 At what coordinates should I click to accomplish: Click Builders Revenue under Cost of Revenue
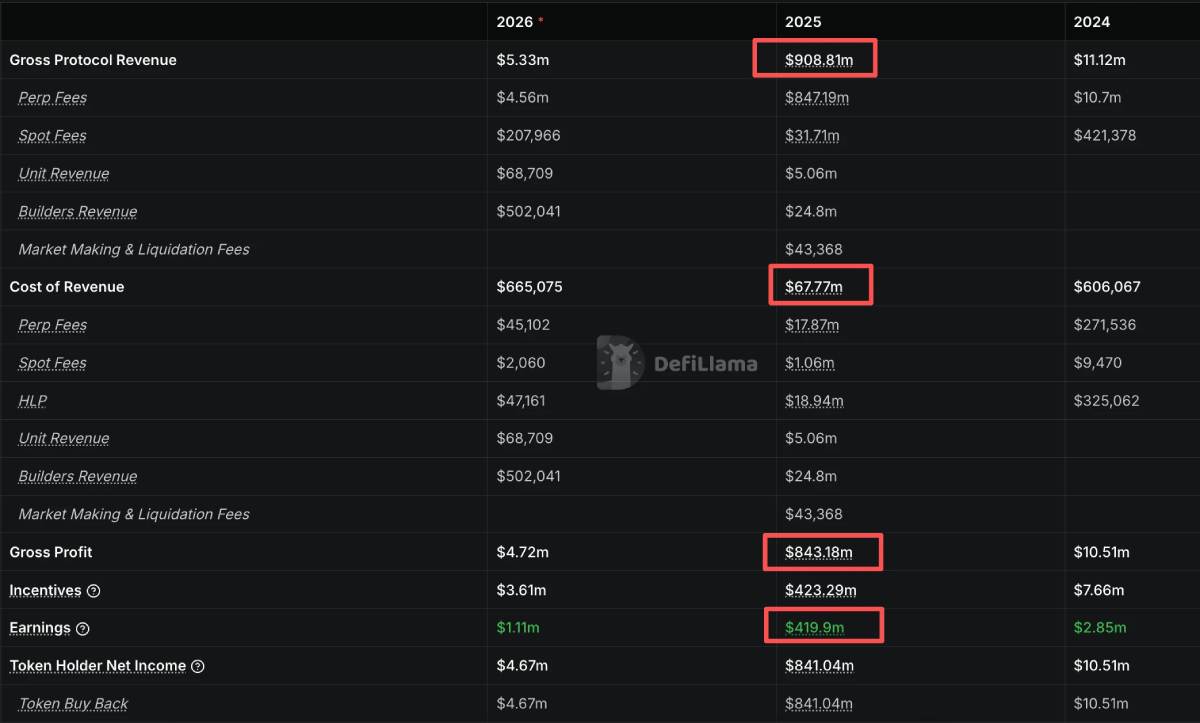78,477
